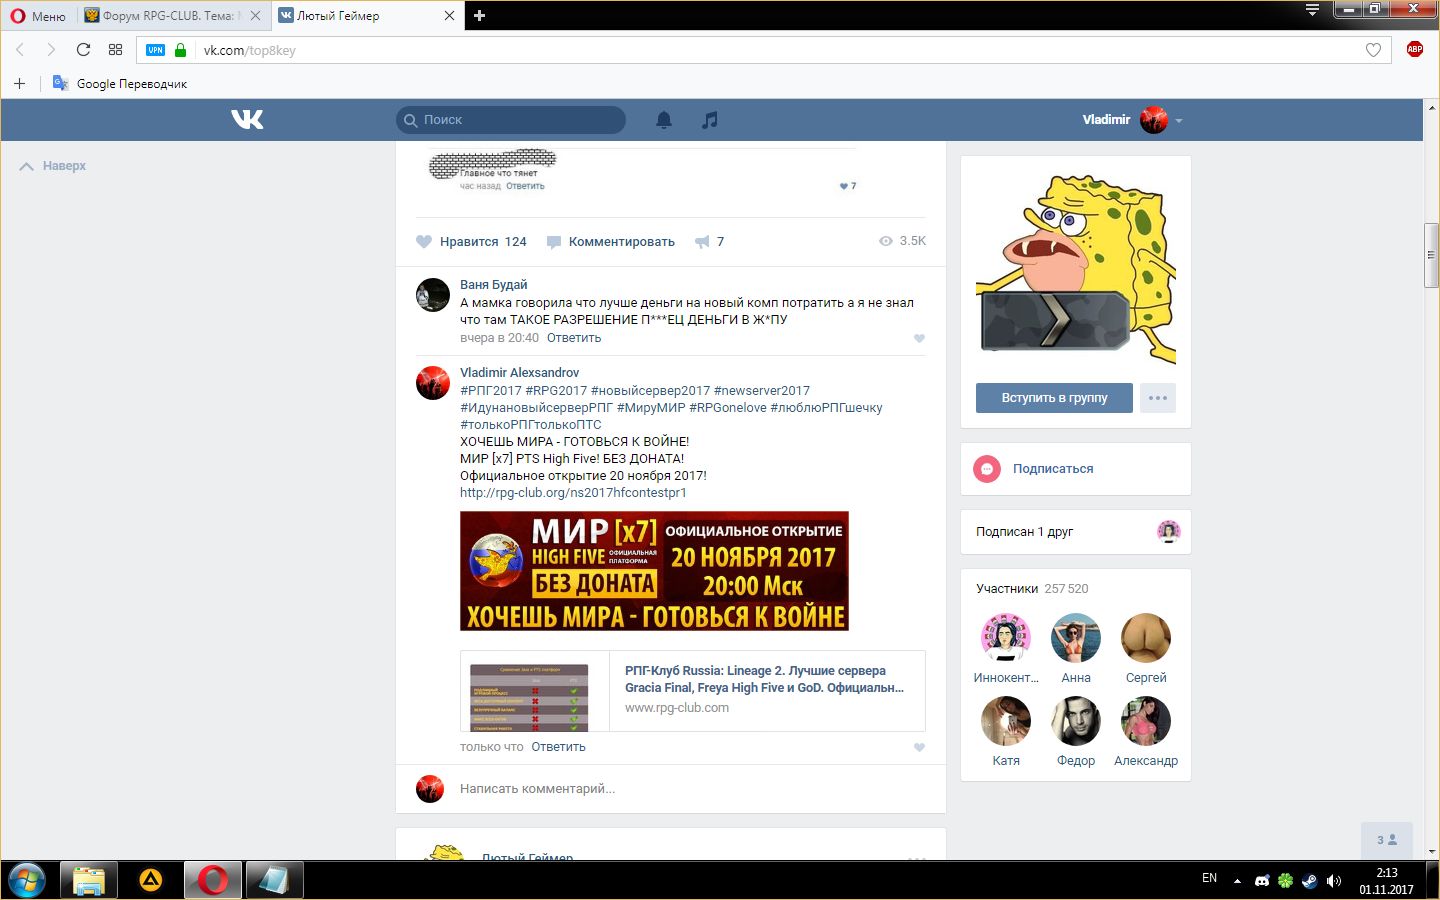Click Подписаться for group notifications

coord(1052,469)
